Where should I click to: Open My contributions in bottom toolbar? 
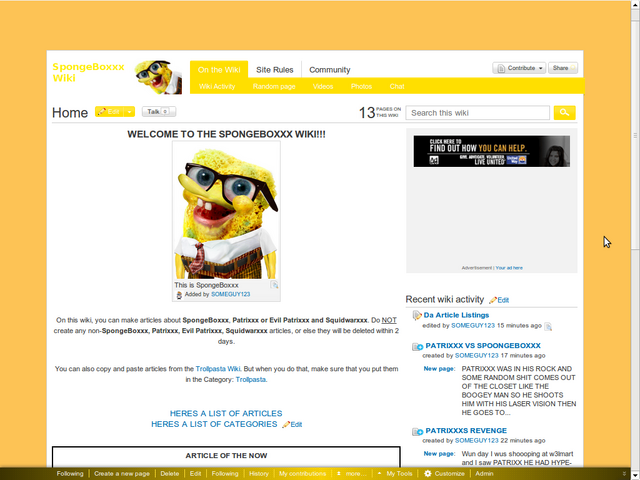pos(302,473)
